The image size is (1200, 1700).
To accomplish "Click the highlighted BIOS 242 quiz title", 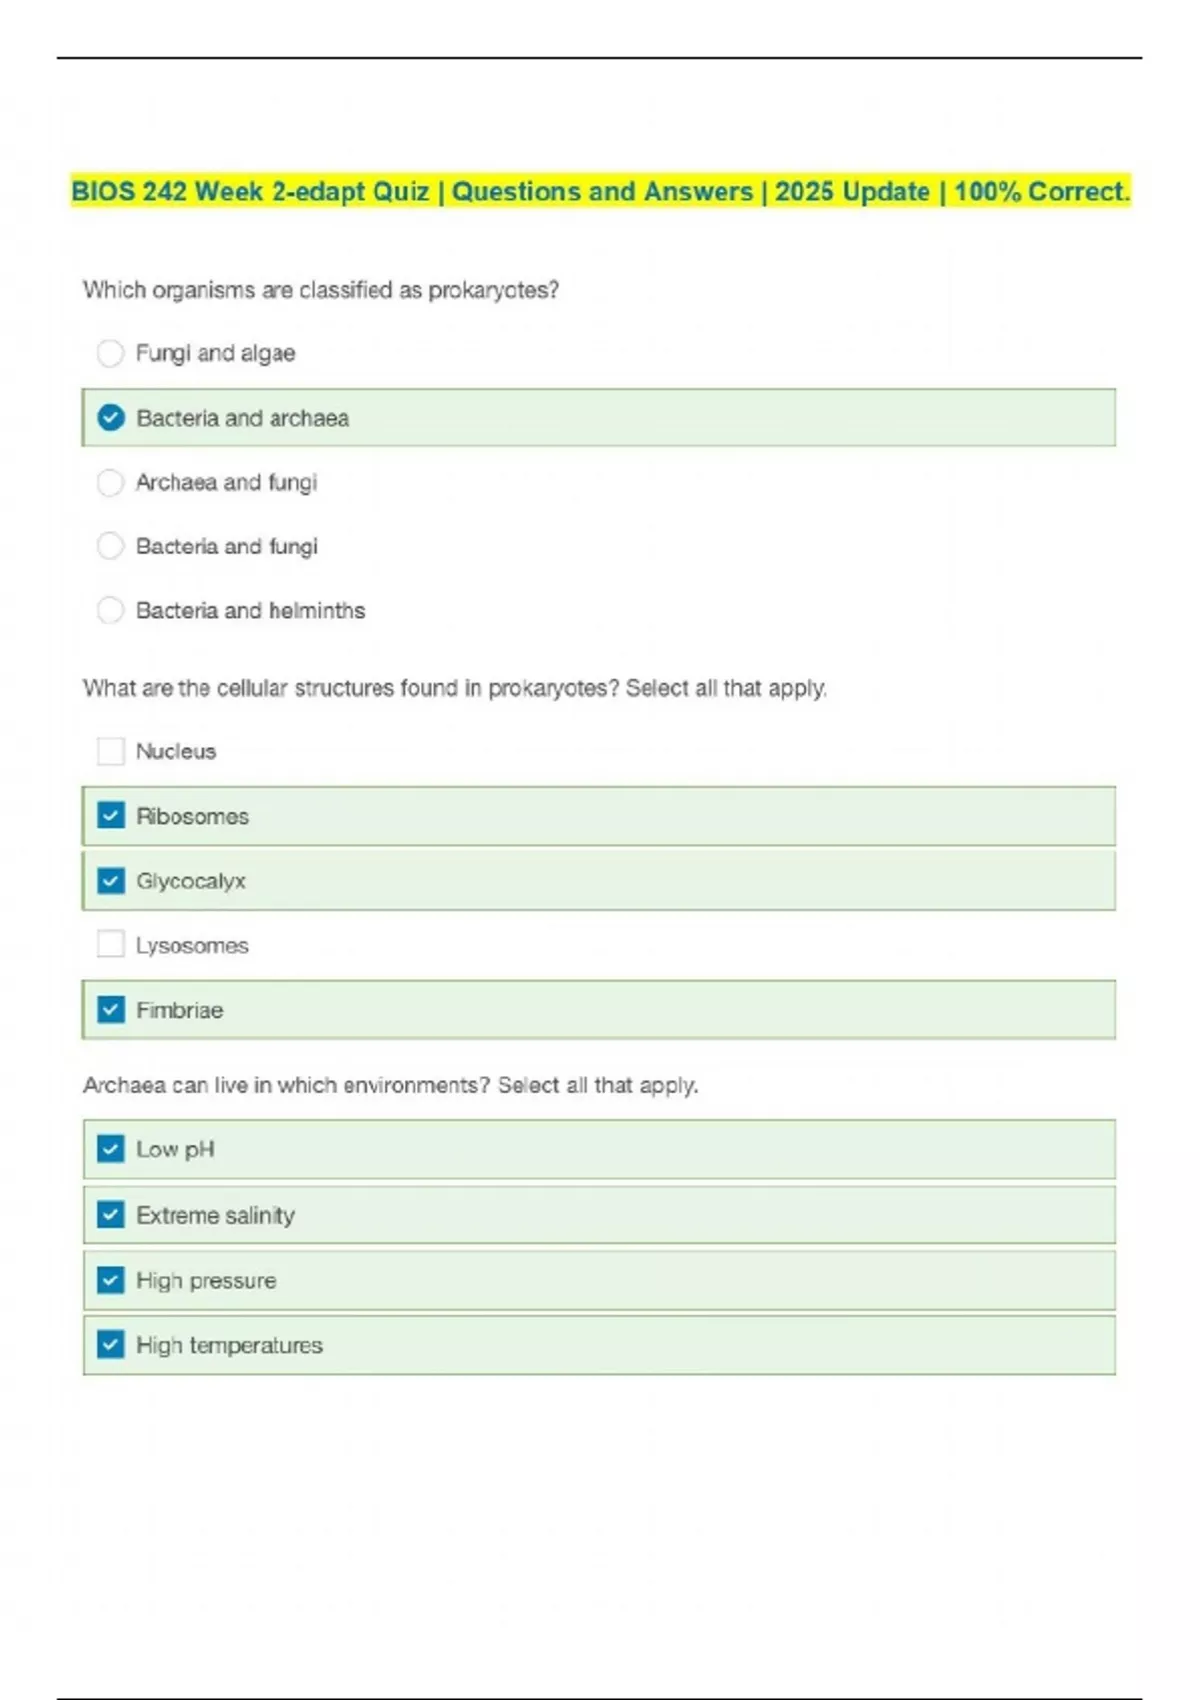I will tap(600, 191).
